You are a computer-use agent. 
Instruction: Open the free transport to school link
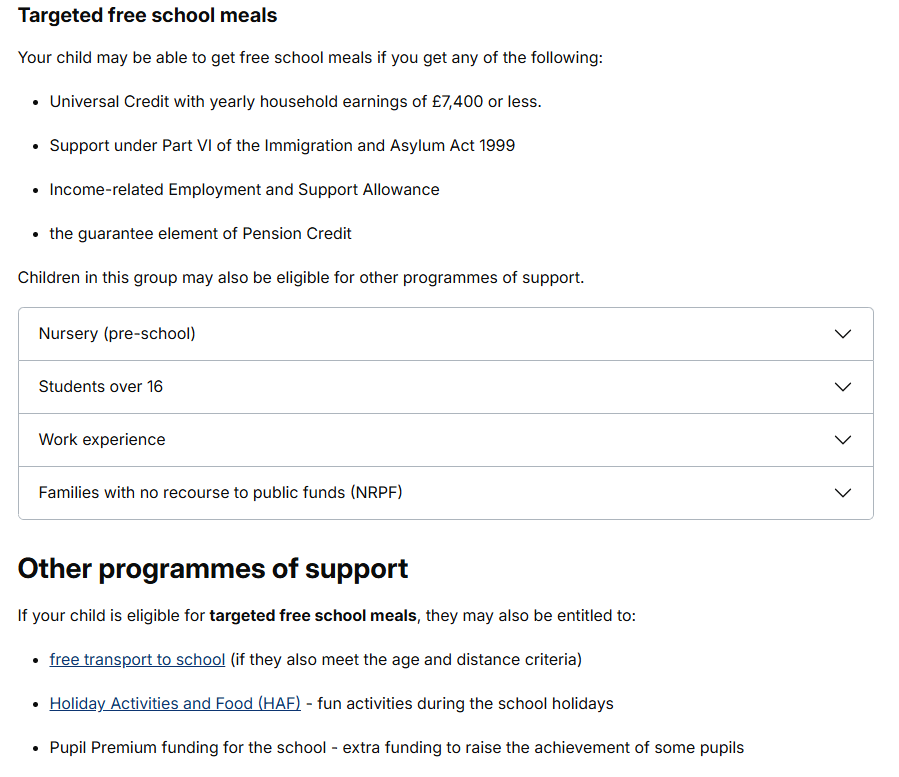click(x=137, y=660)
